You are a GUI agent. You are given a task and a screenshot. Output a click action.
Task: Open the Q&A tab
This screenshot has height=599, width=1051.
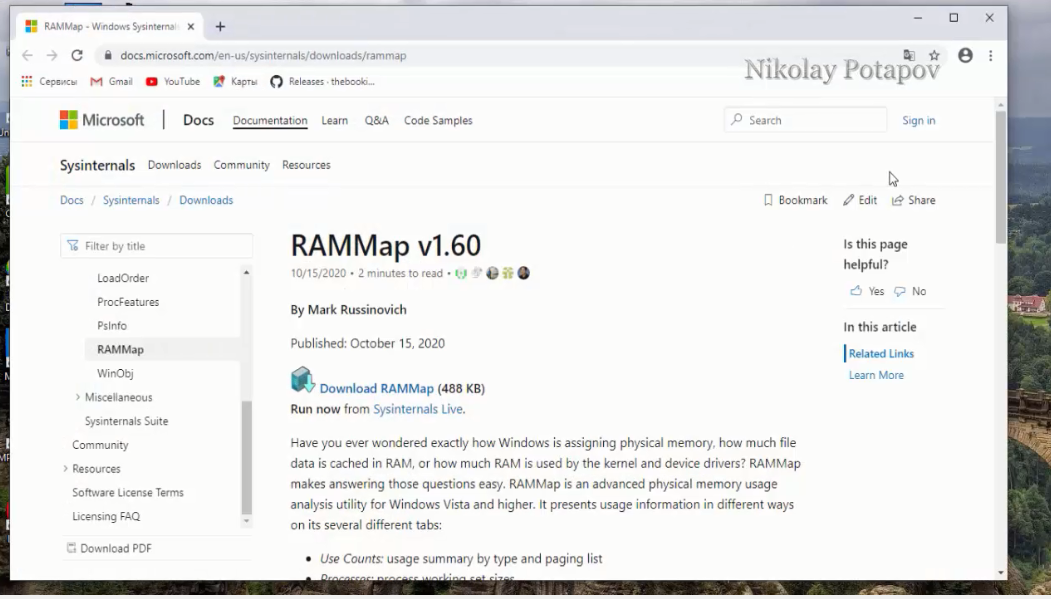pos(377,121)
